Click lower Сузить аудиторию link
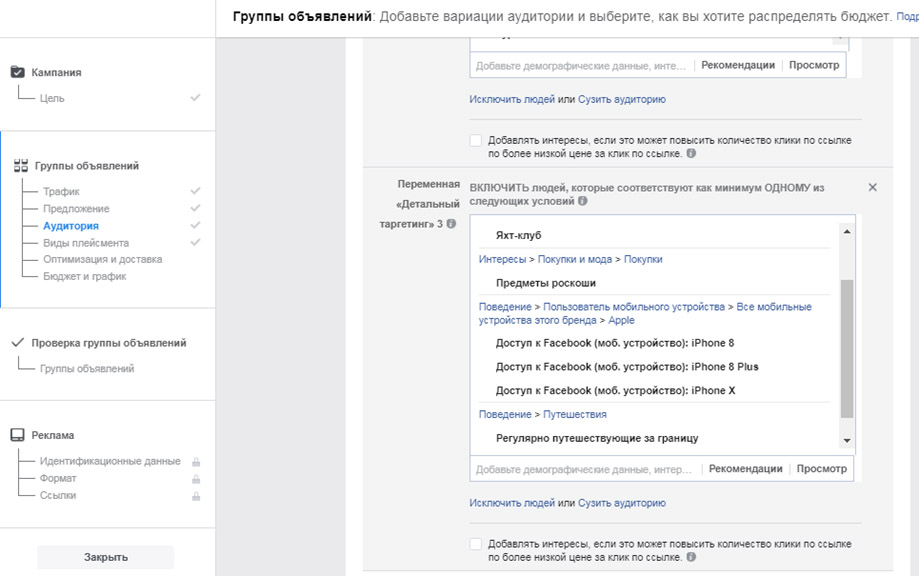Viewport: 919px width, 576px height. coord(622,503)
